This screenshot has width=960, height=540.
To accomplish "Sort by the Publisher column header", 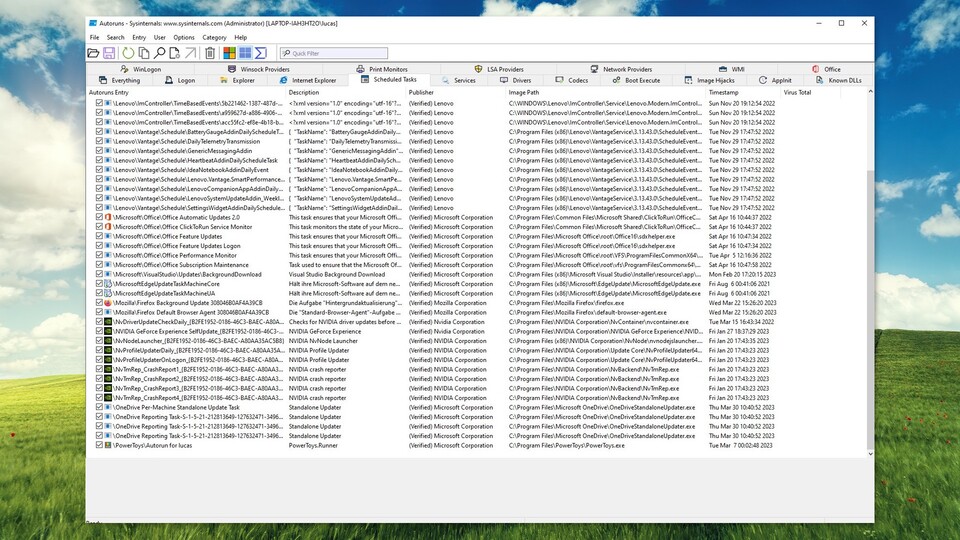I will pos(421,92).
